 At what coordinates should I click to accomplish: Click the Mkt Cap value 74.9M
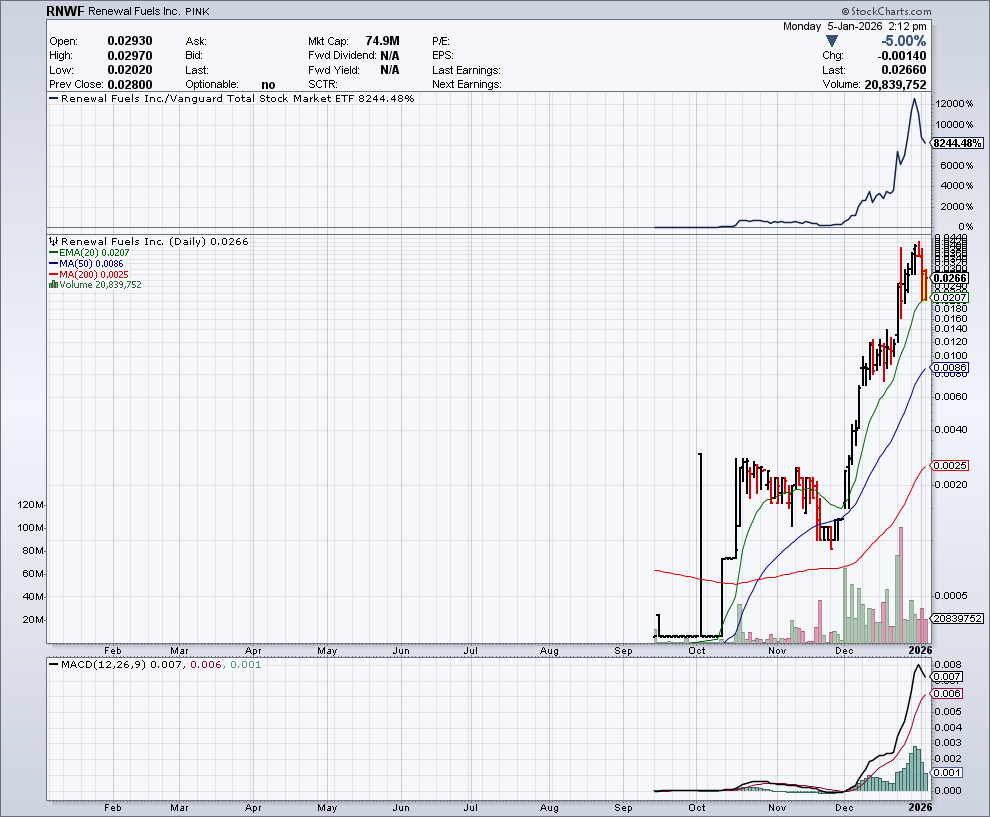[382, 41]
